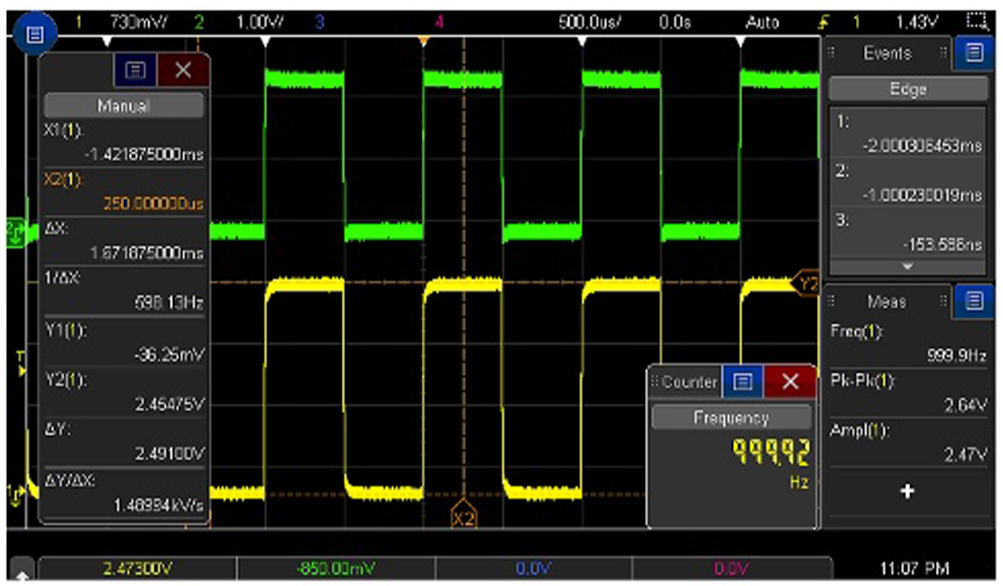1003x586 pixels.
Task: Open the Counter panel menu icon
Action: point(742,382)
